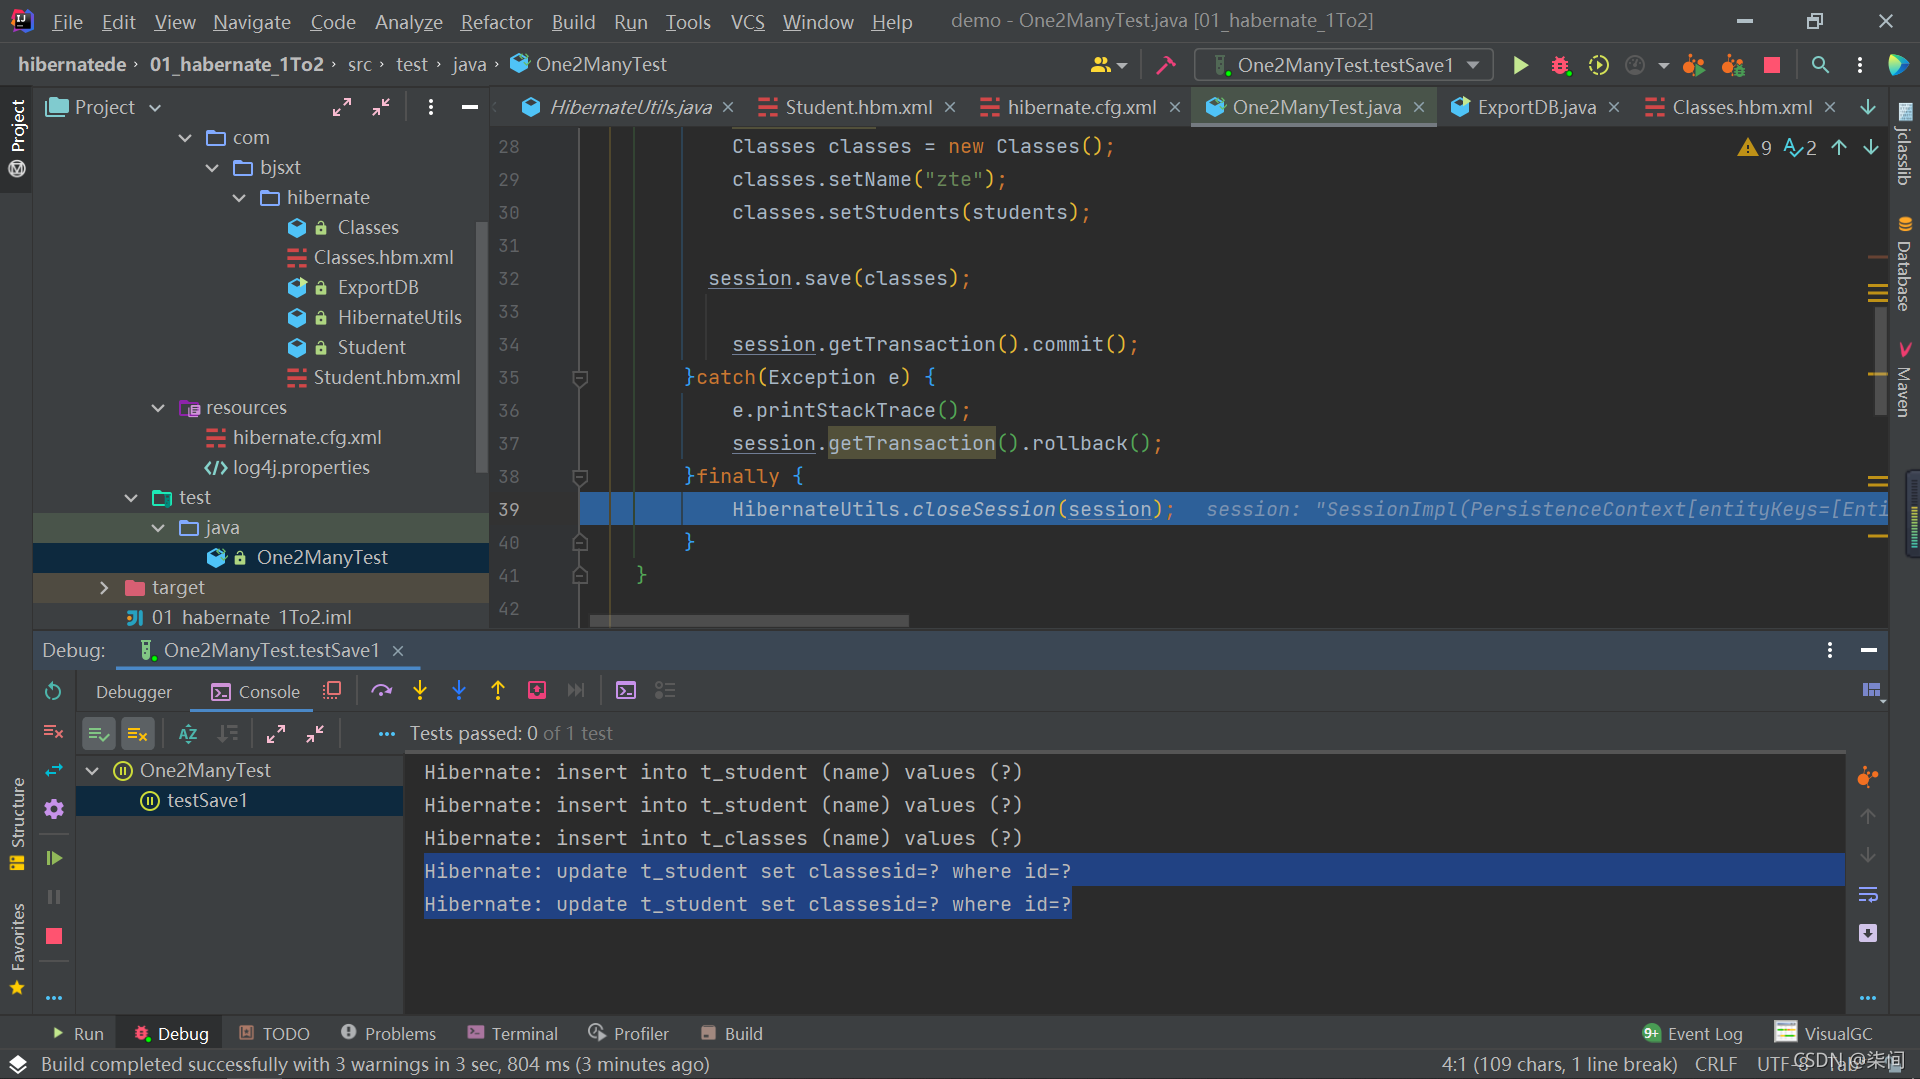Open the Profiler tool window
Screen dimensions: 1920x1079
[x=629, y=1033]
